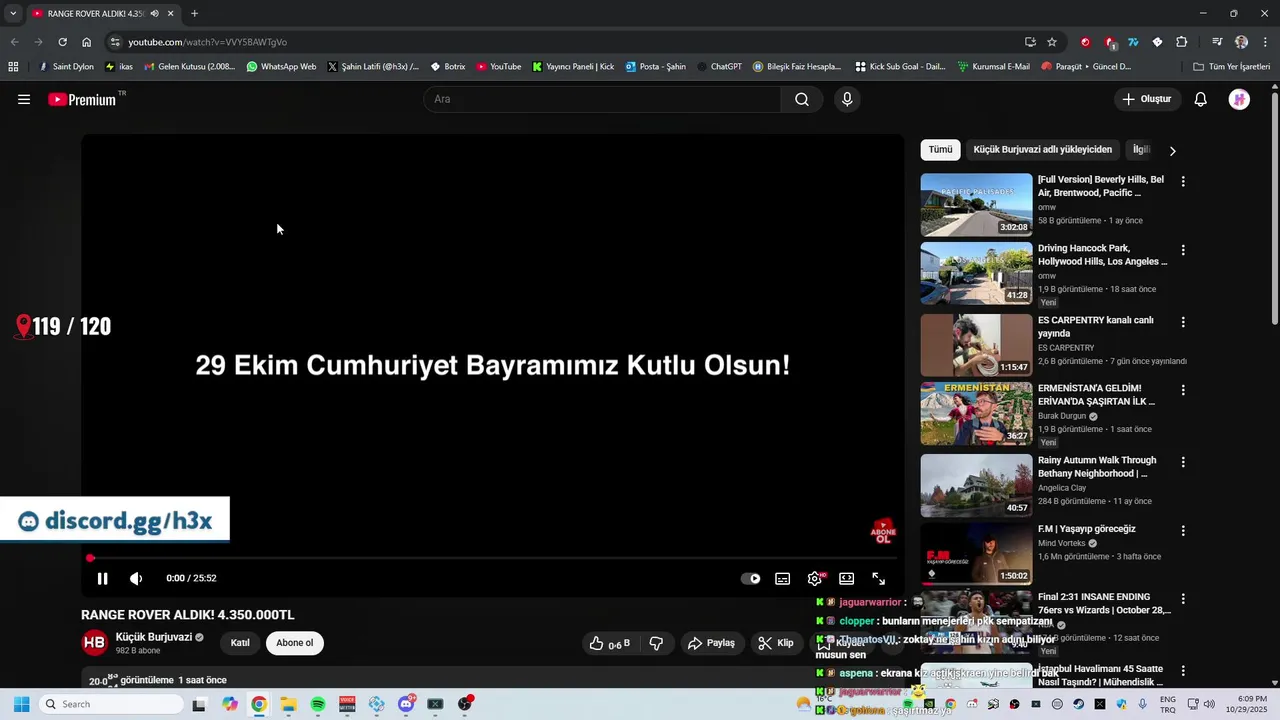Go to Chrome home page button

coord(87,42)
